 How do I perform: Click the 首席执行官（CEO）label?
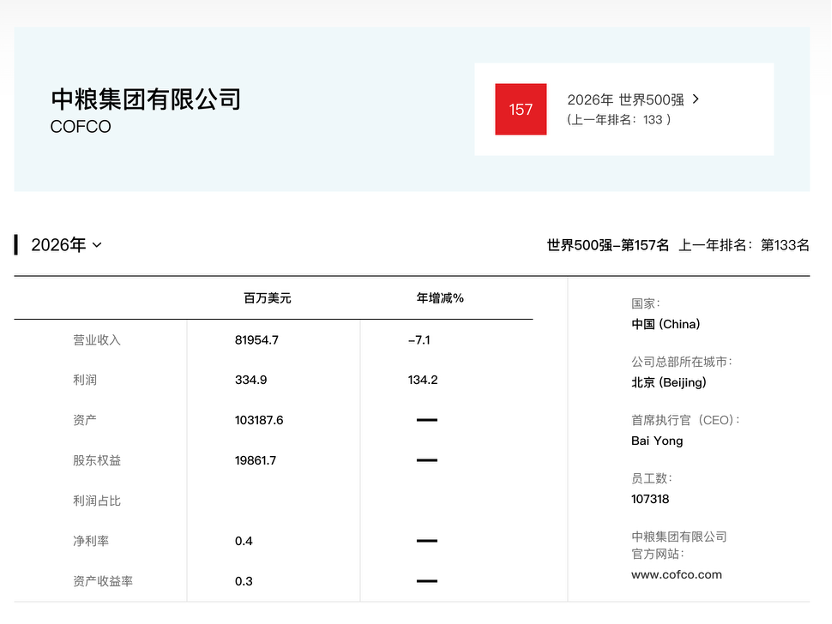685,420
